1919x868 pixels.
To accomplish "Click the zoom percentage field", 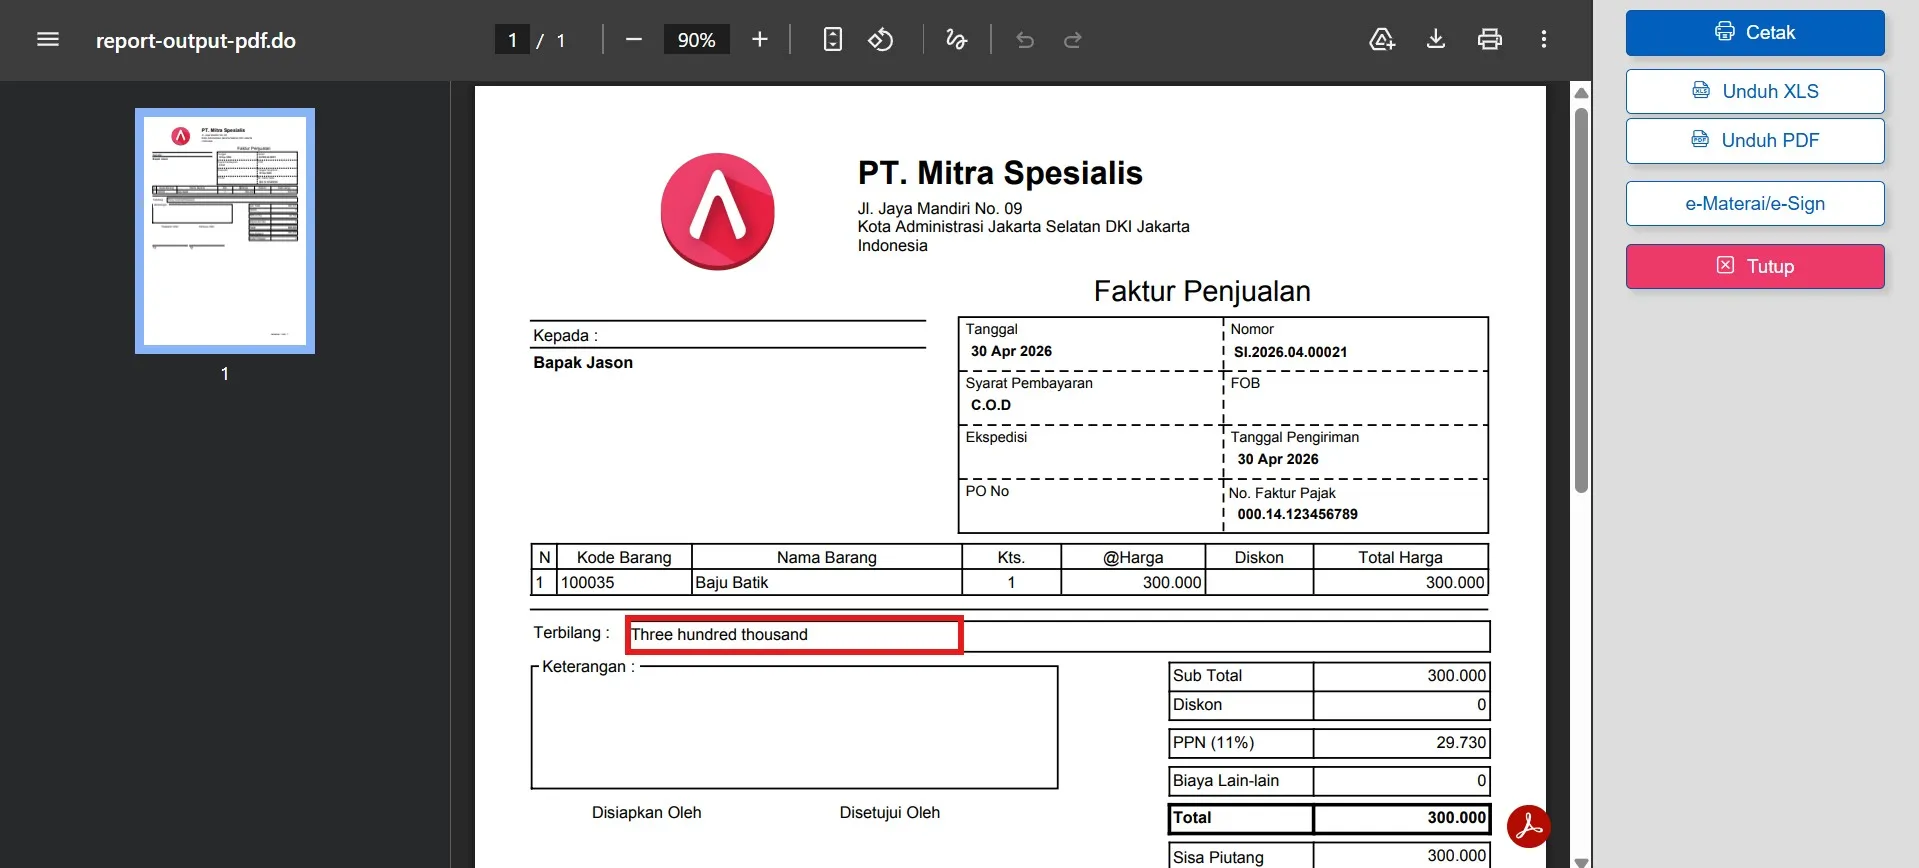I will 697,40.
